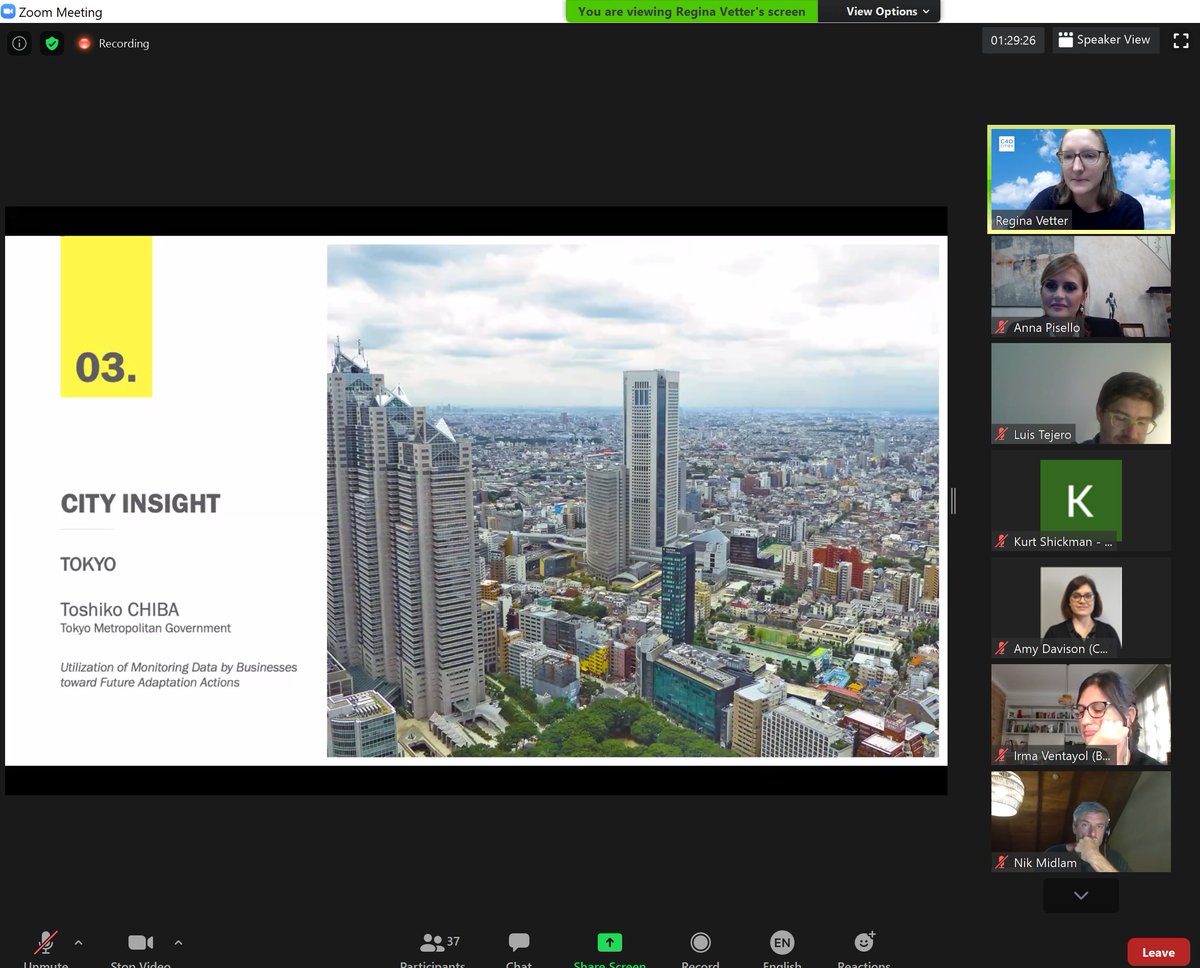Select Irma Ventayol's video thumbnail

click(1081, 714)
